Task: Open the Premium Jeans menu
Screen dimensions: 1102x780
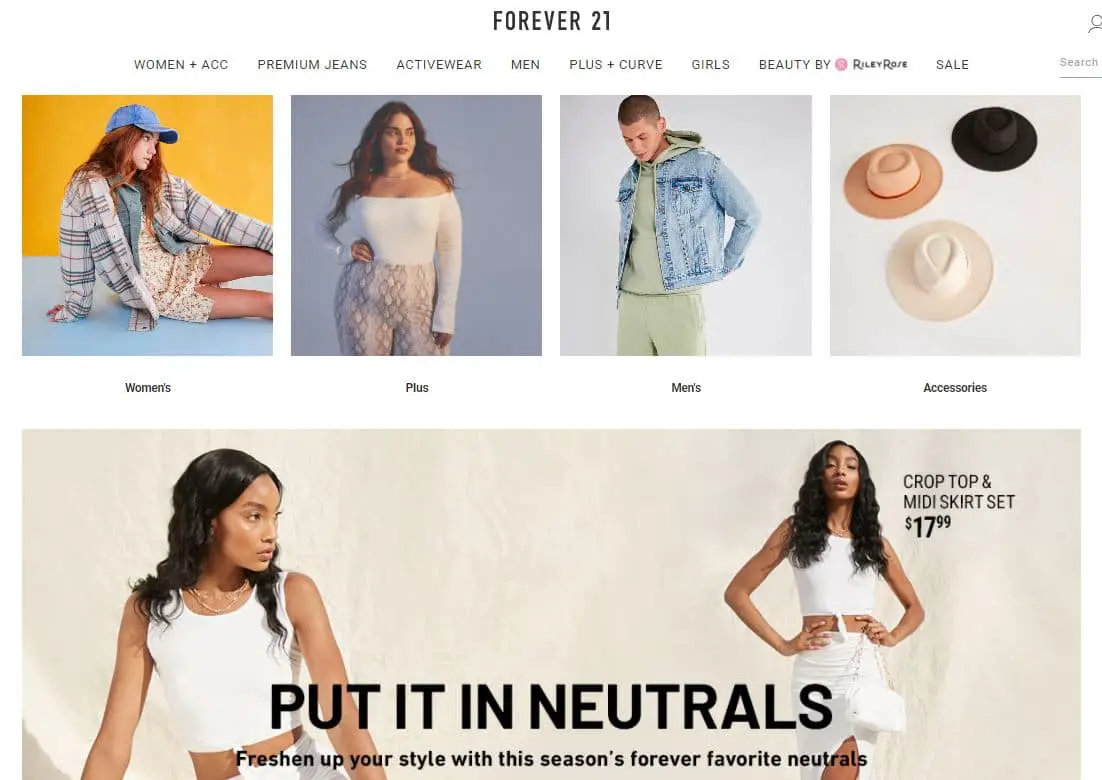Action: click(x=312, y=65)
